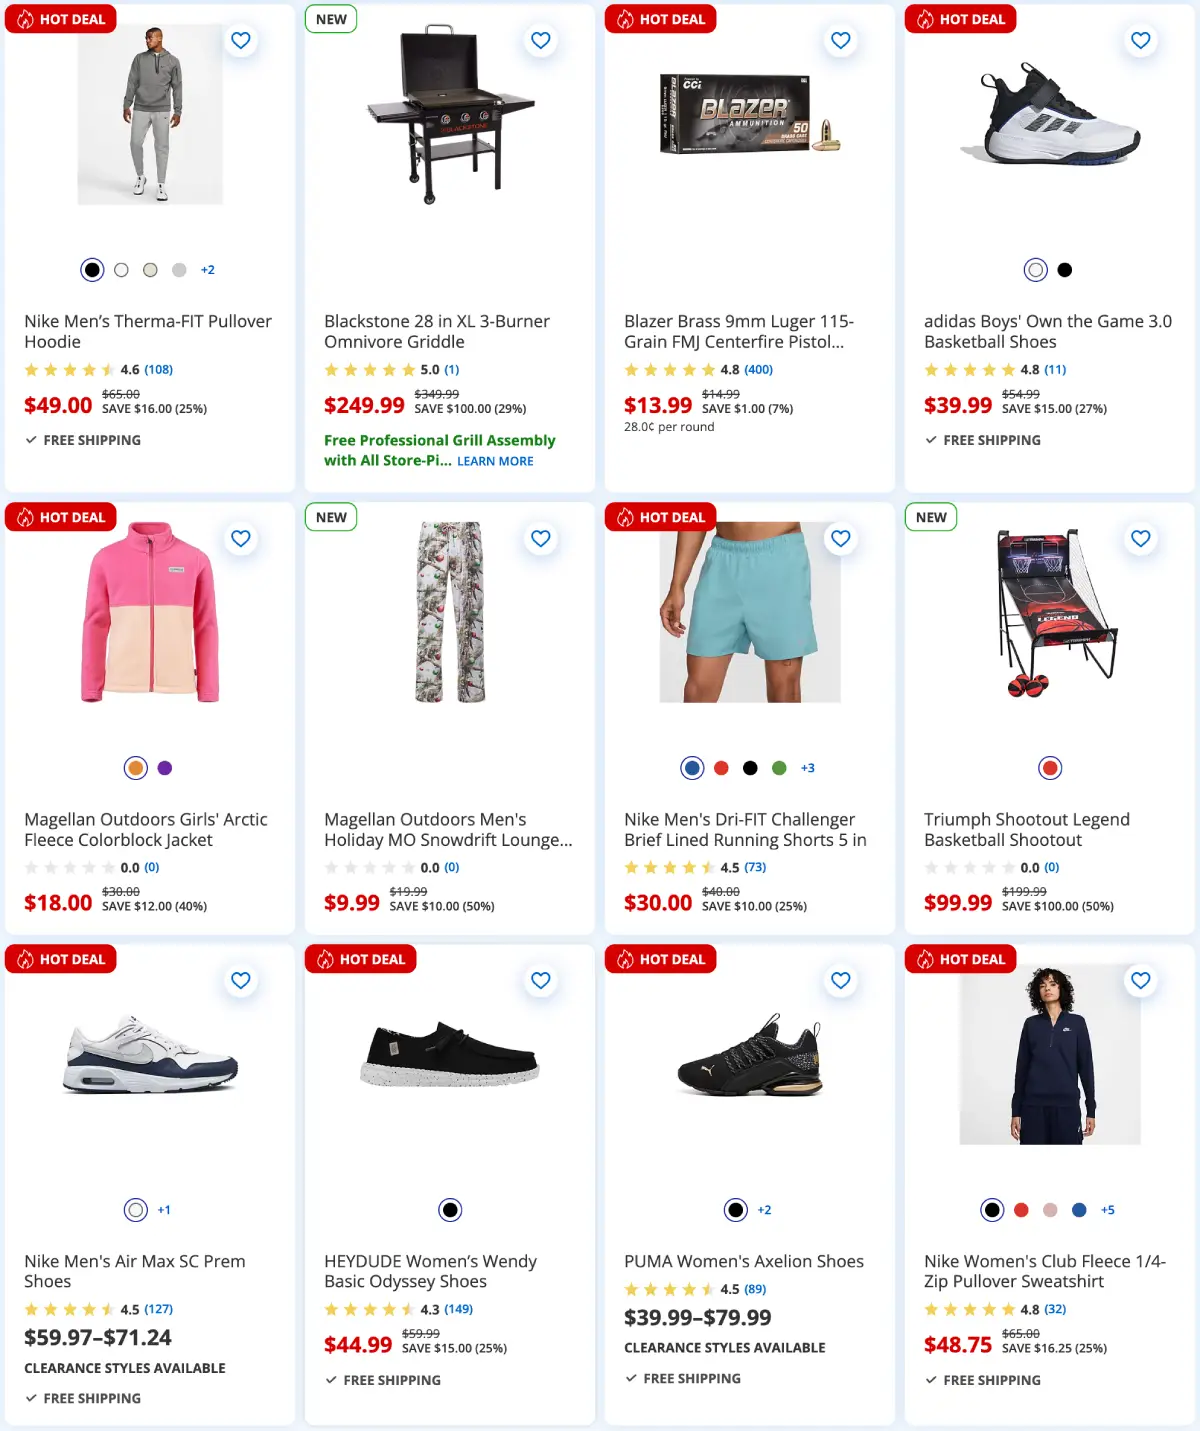
Task: Favorite the HEYDUDE Wendy Basic Odyssey Shoes
Action: coord(541,981)
